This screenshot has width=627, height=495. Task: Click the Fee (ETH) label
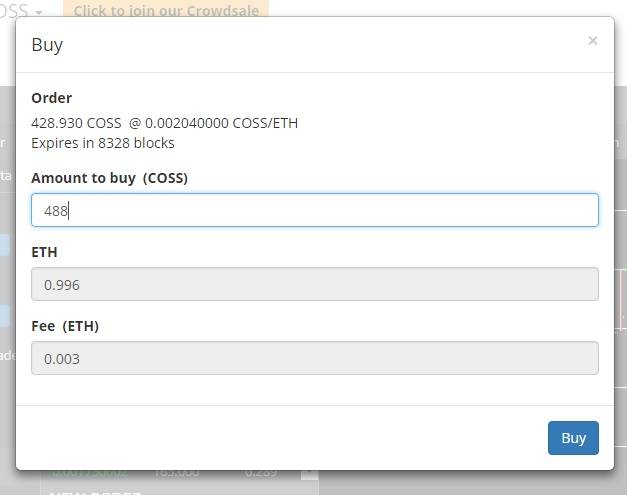pos(65,326)
